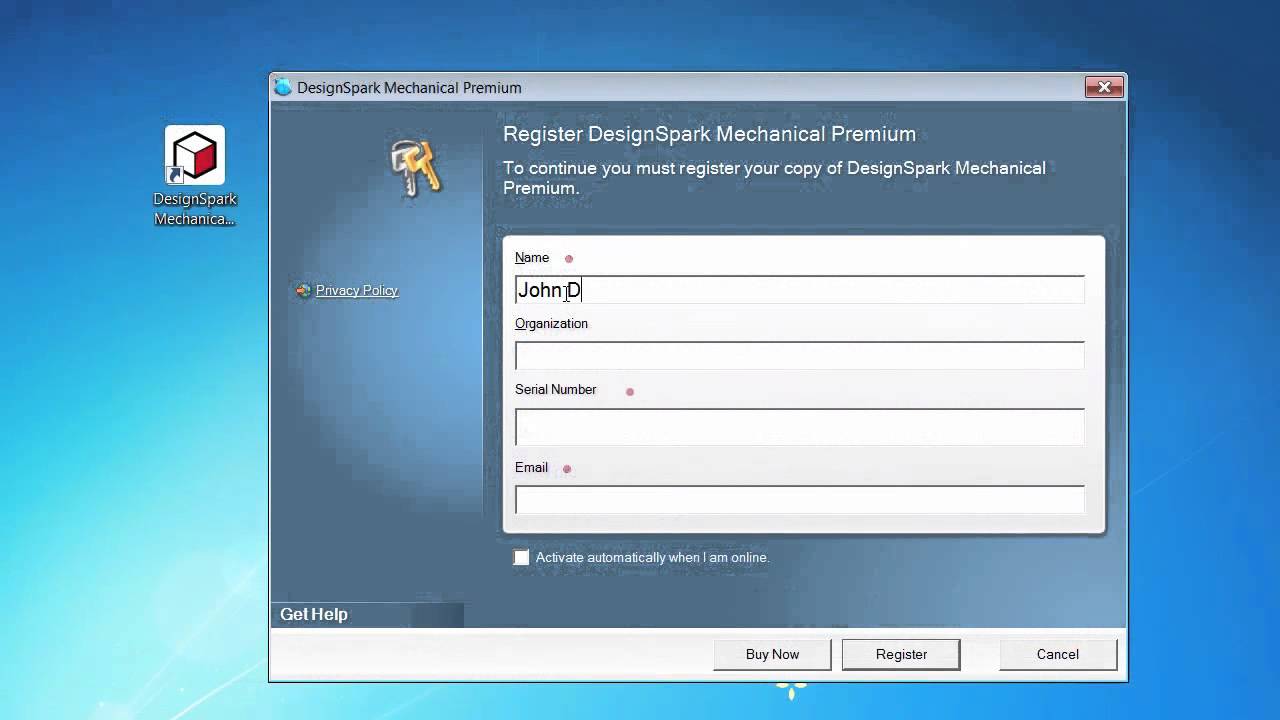Open the Get Help section
The height and width of the screenshot is (720, 1280).
(314, 614)
